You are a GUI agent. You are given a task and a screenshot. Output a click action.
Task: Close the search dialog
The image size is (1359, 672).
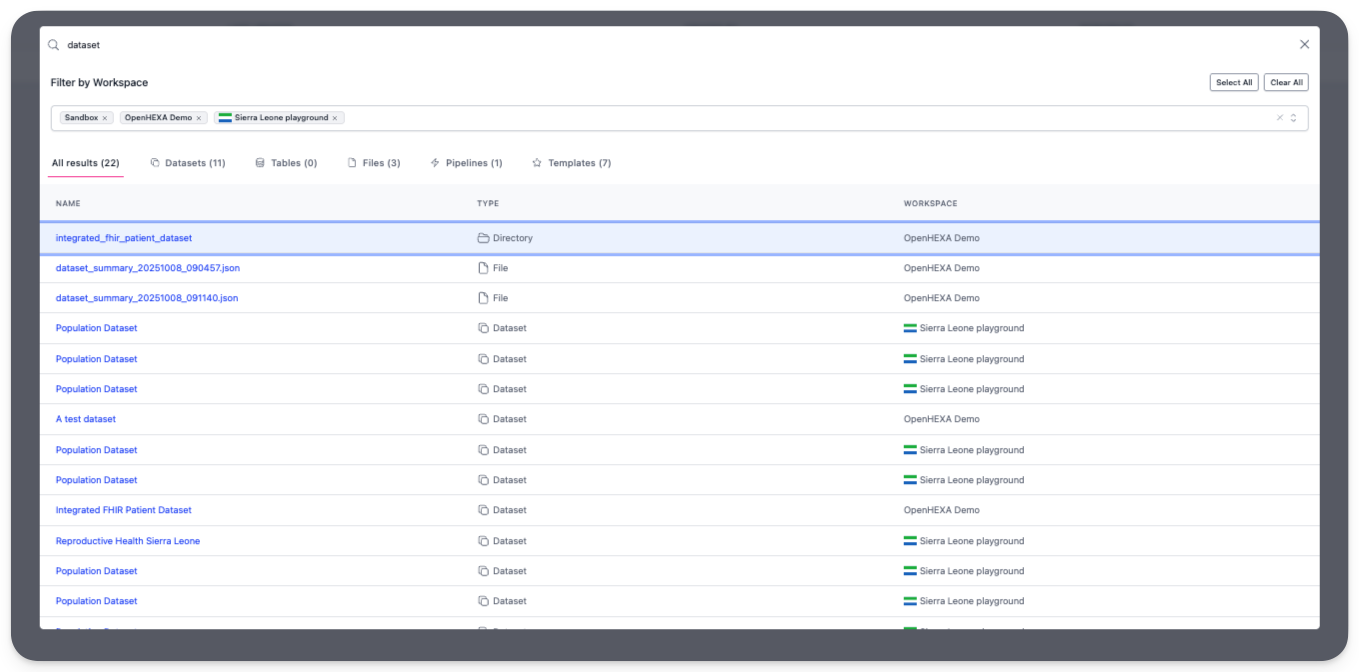pos(1304,45)
